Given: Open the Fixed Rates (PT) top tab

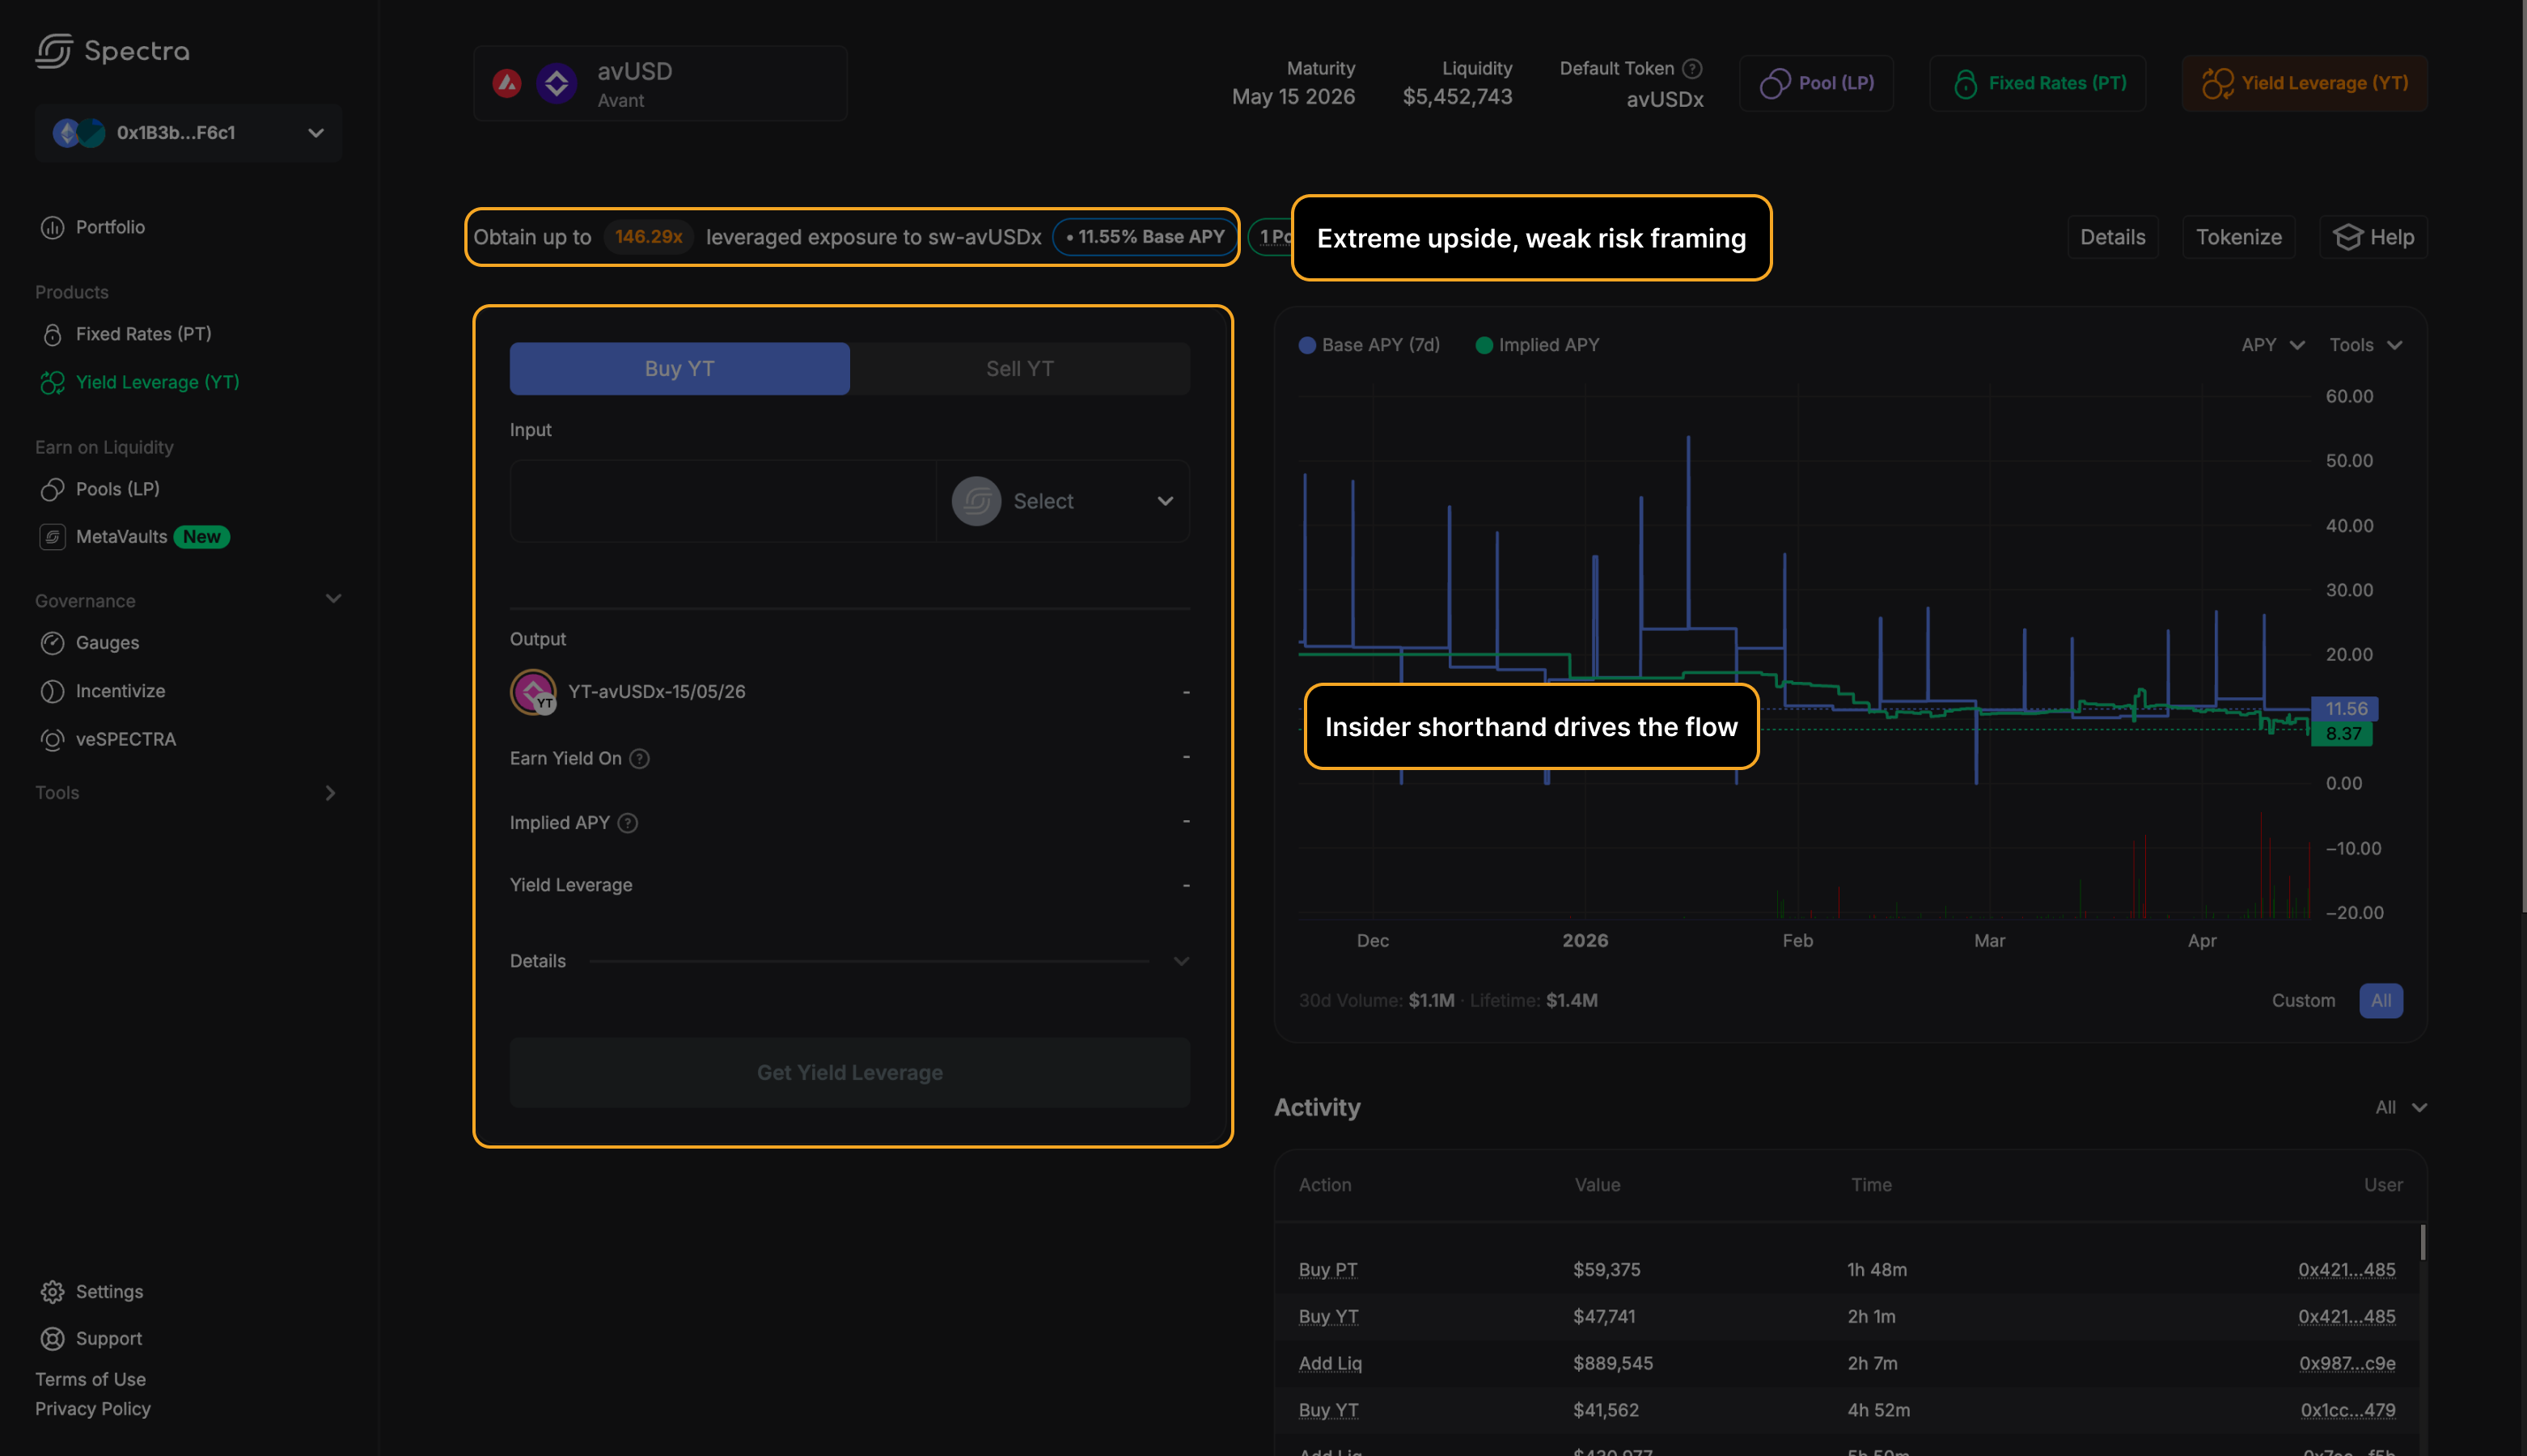Looking at the screenshot, I should [x=2038, y=83].
